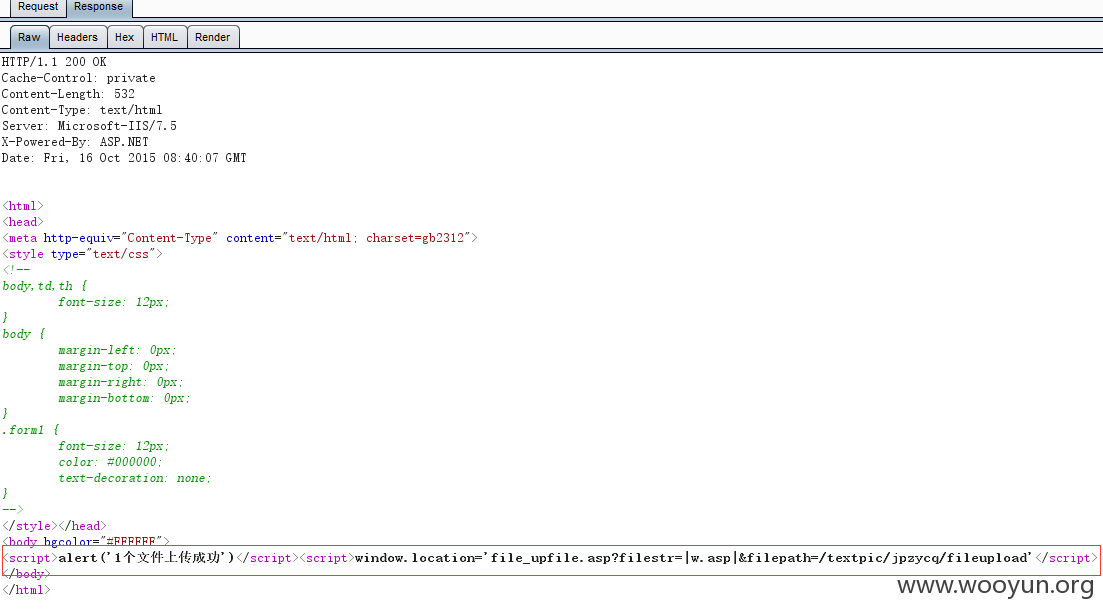This screenshot has height=614, width=1103.
Task: Click the alert('1个文件上传成功') script text
Action: [x=146, y=558]
